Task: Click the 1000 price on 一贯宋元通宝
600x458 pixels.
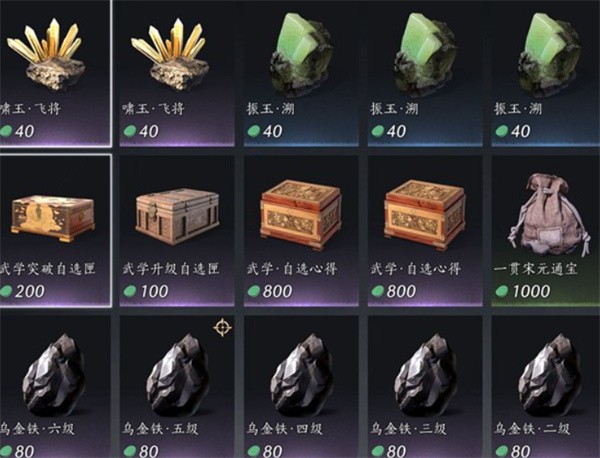Action: click(531, 292)
